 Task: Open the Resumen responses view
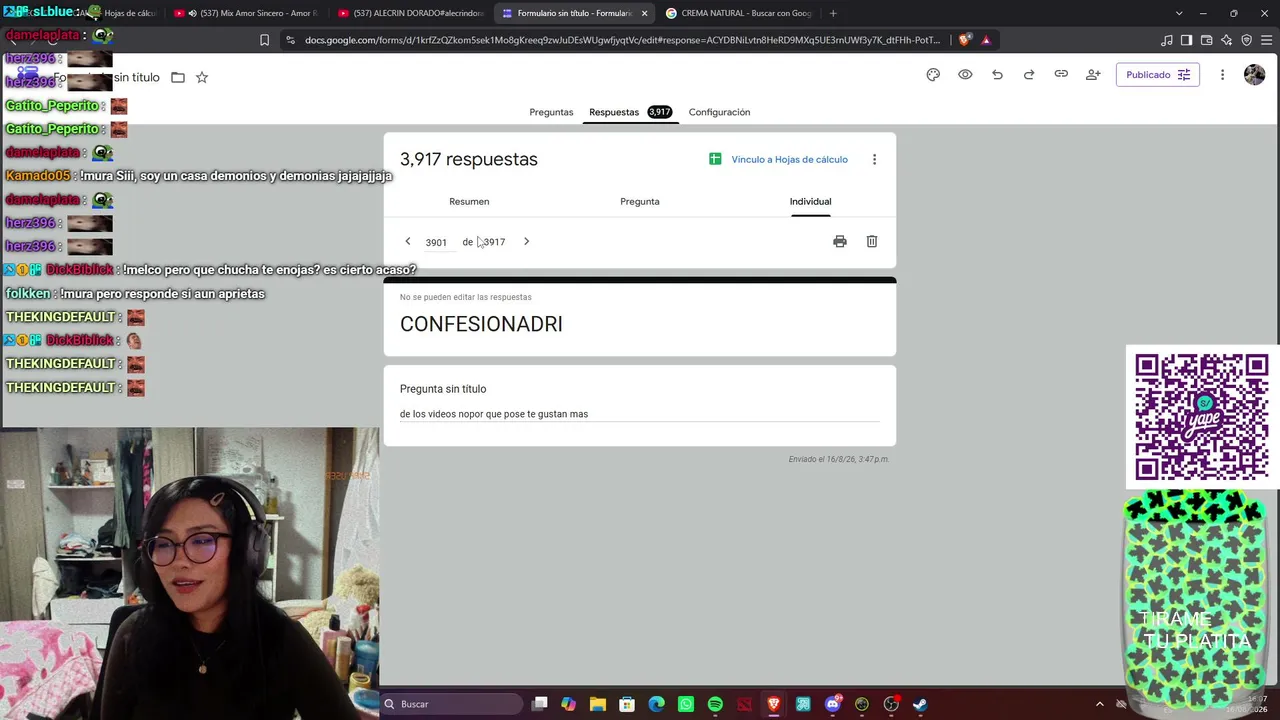click(469, 201)
